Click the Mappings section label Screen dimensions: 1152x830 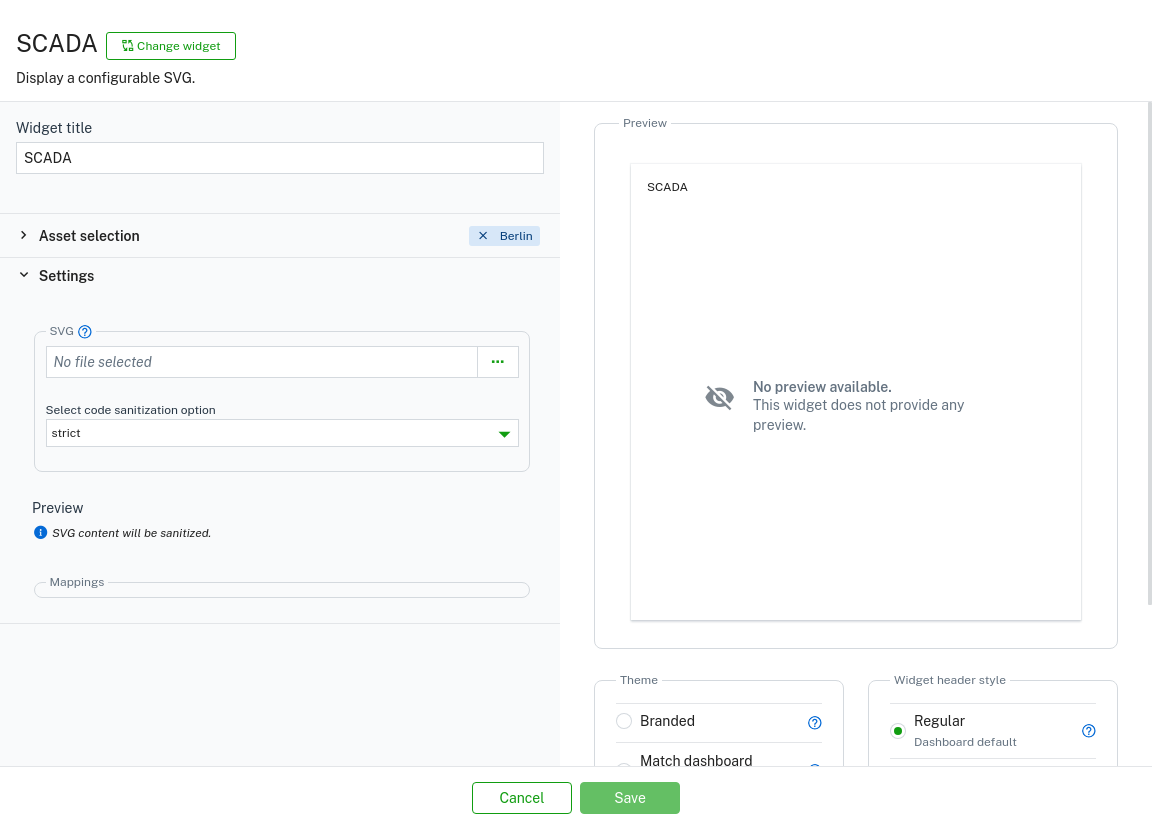77,582
